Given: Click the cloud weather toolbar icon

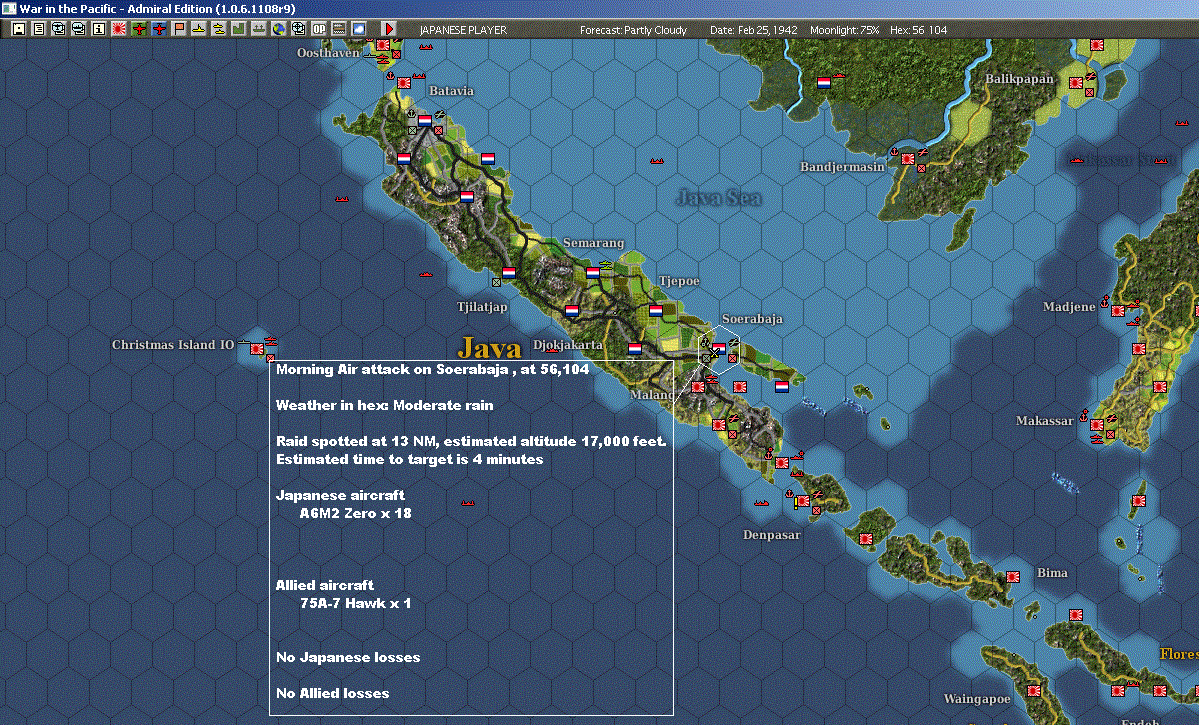Looking at the screenshot, I should pos(358,29).
